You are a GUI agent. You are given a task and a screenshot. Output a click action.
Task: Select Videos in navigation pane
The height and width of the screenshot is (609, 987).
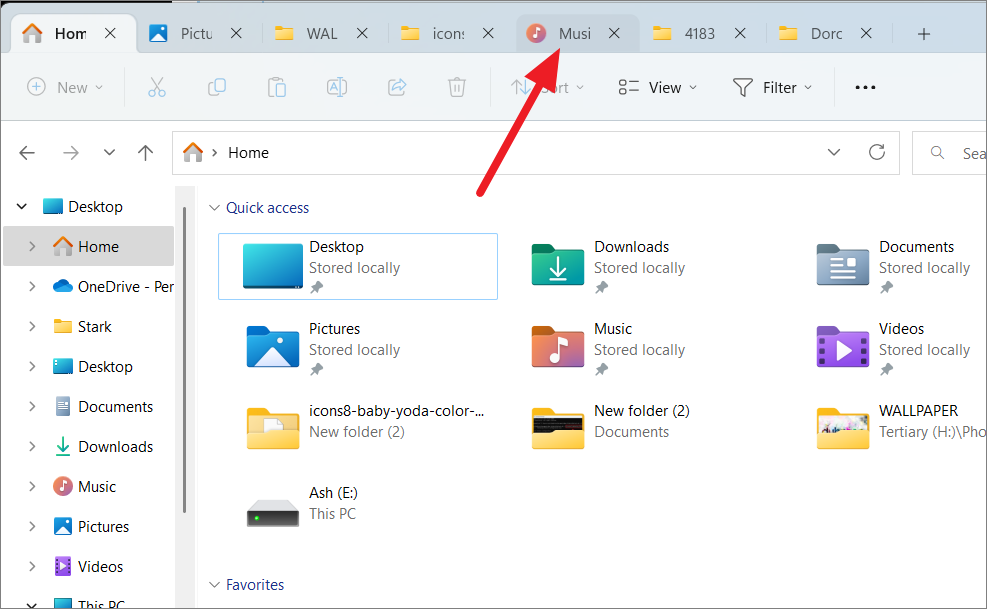88,566
